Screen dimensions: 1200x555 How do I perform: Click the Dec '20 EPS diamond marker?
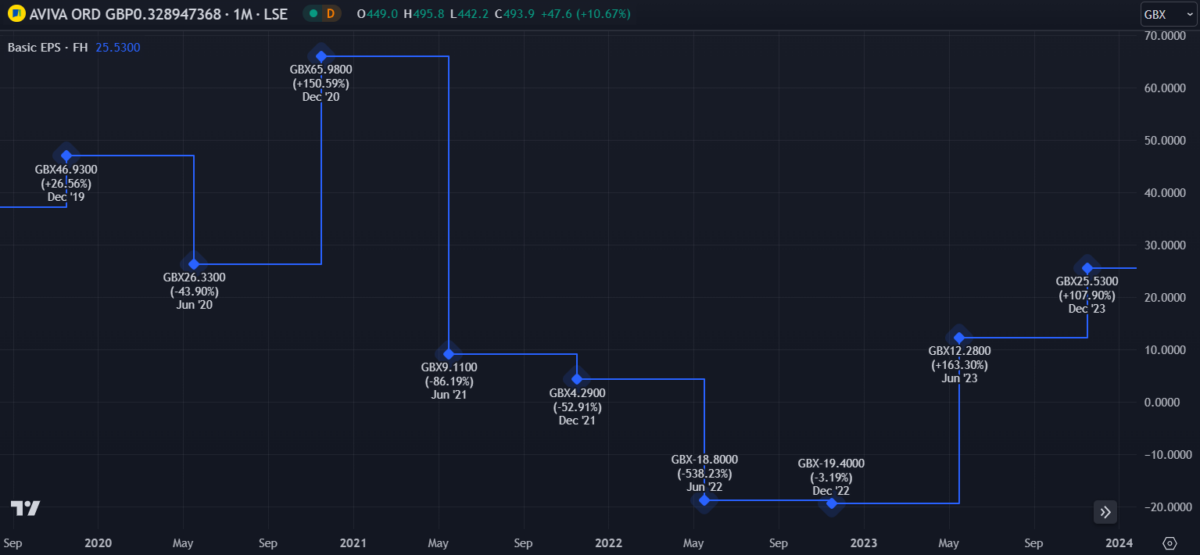point(321,56)
